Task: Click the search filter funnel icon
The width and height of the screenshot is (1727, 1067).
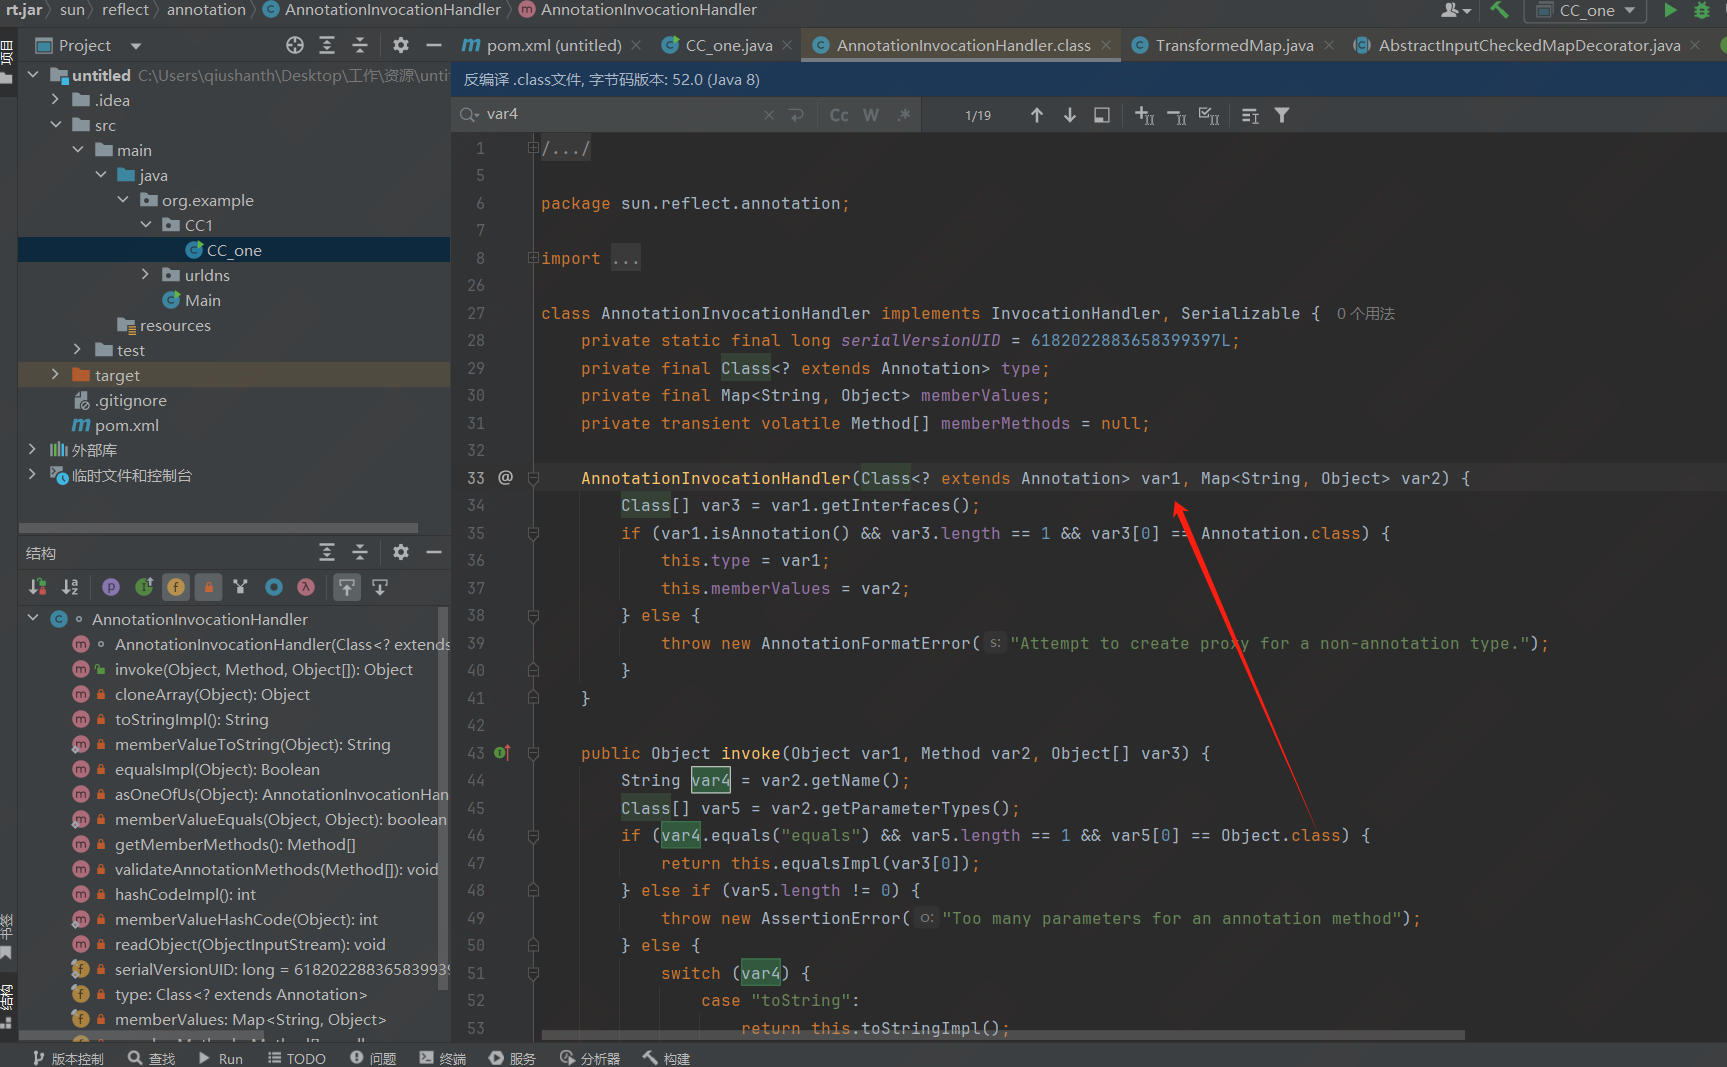Action: coord(1281,115)
